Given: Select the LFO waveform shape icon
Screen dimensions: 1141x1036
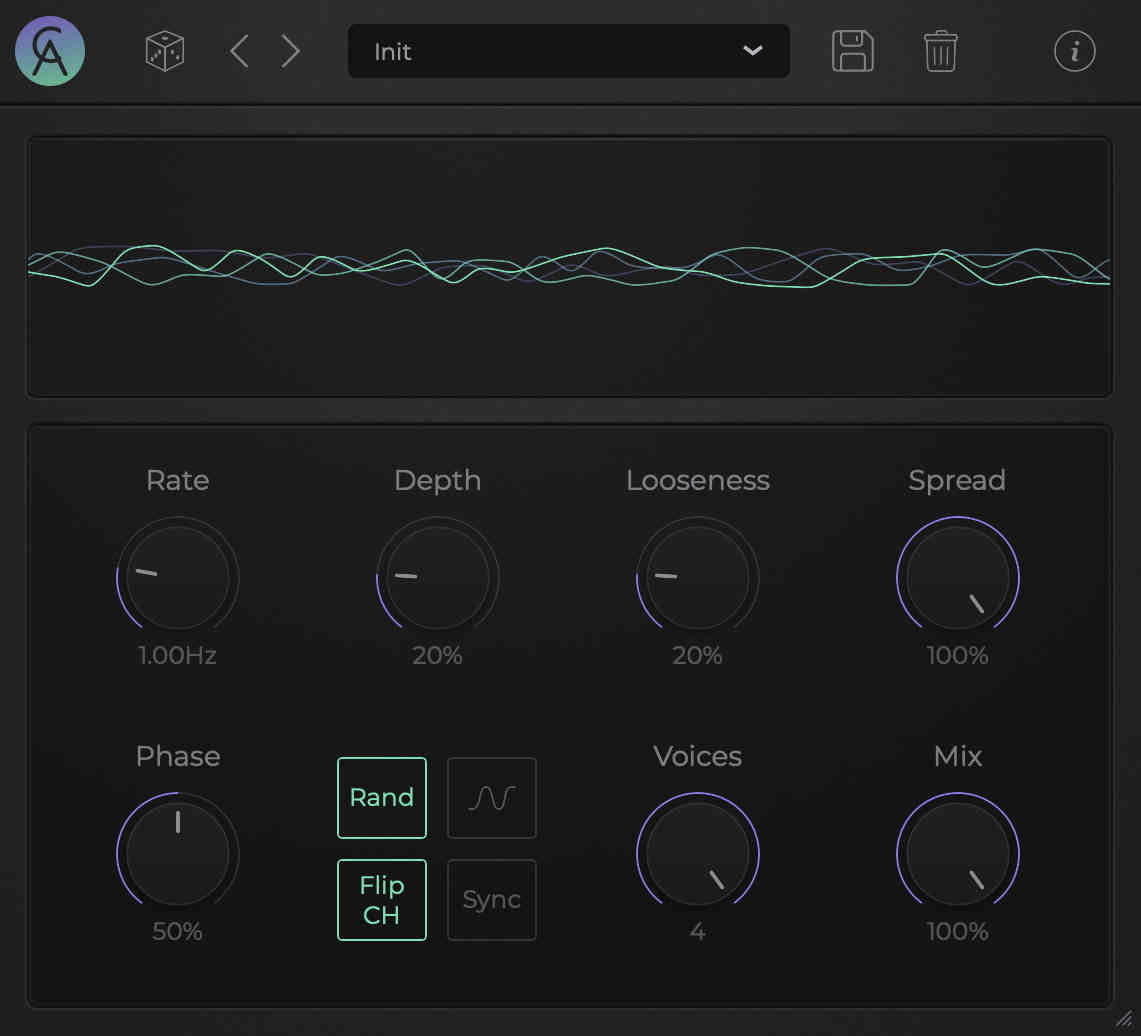Looking at the screenshot, I should (x=491, y=797).
